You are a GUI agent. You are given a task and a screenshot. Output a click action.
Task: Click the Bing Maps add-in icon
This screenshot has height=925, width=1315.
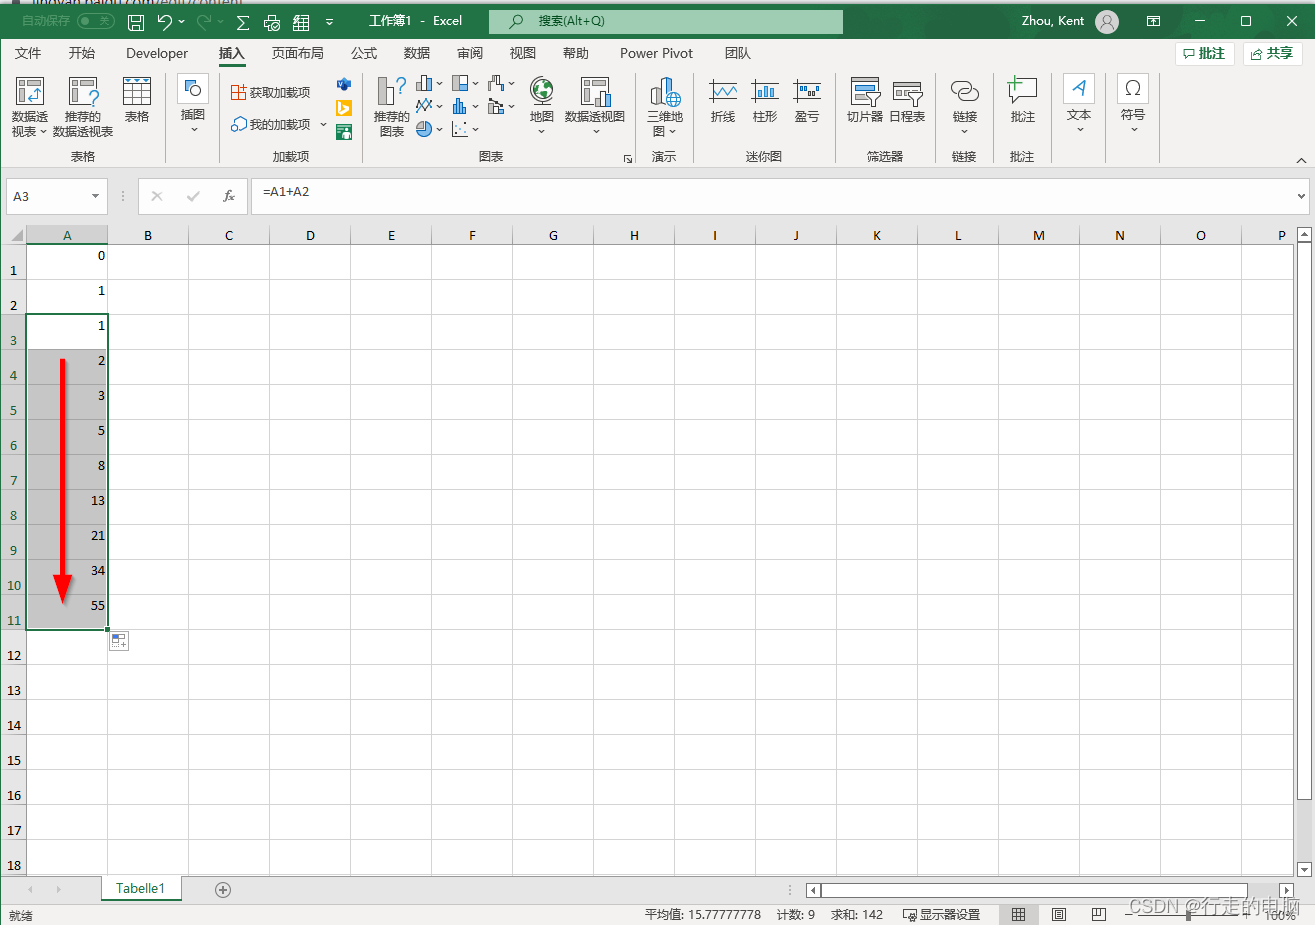tap(344, 108)
